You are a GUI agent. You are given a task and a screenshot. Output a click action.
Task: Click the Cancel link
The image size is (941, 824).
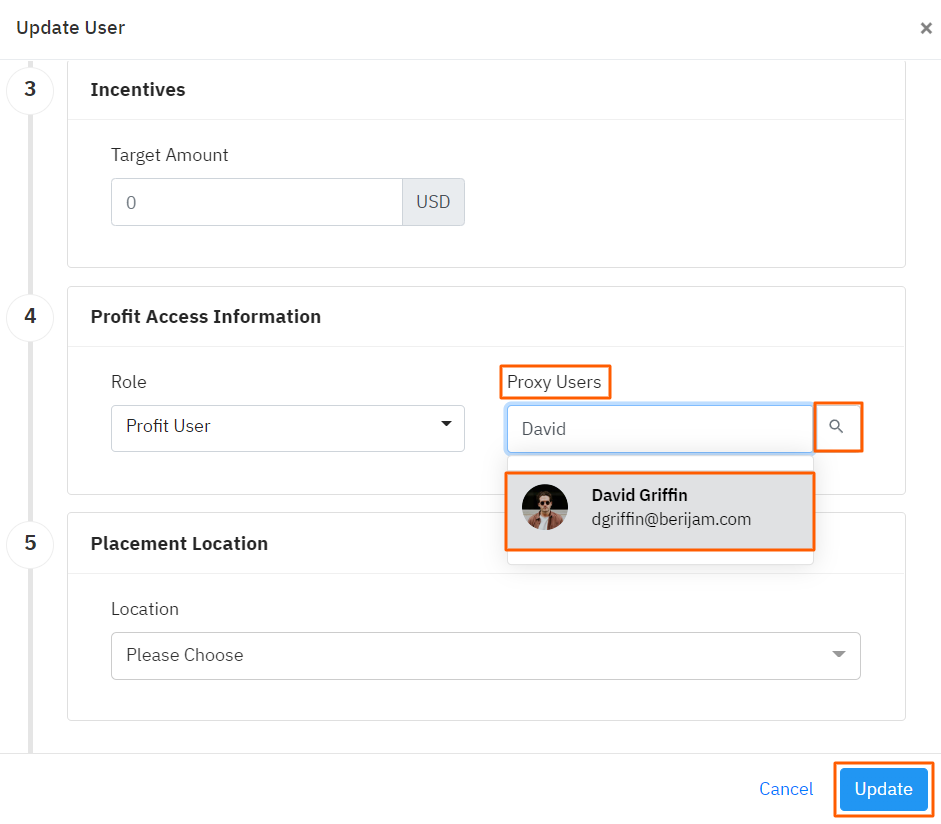786,789
